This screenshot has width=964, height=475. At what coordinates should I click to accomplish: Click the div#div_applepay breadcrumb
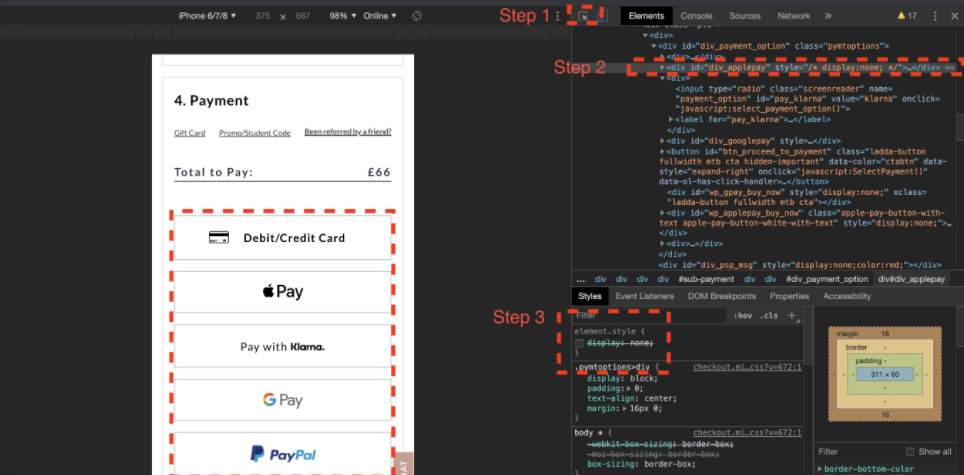911,279
